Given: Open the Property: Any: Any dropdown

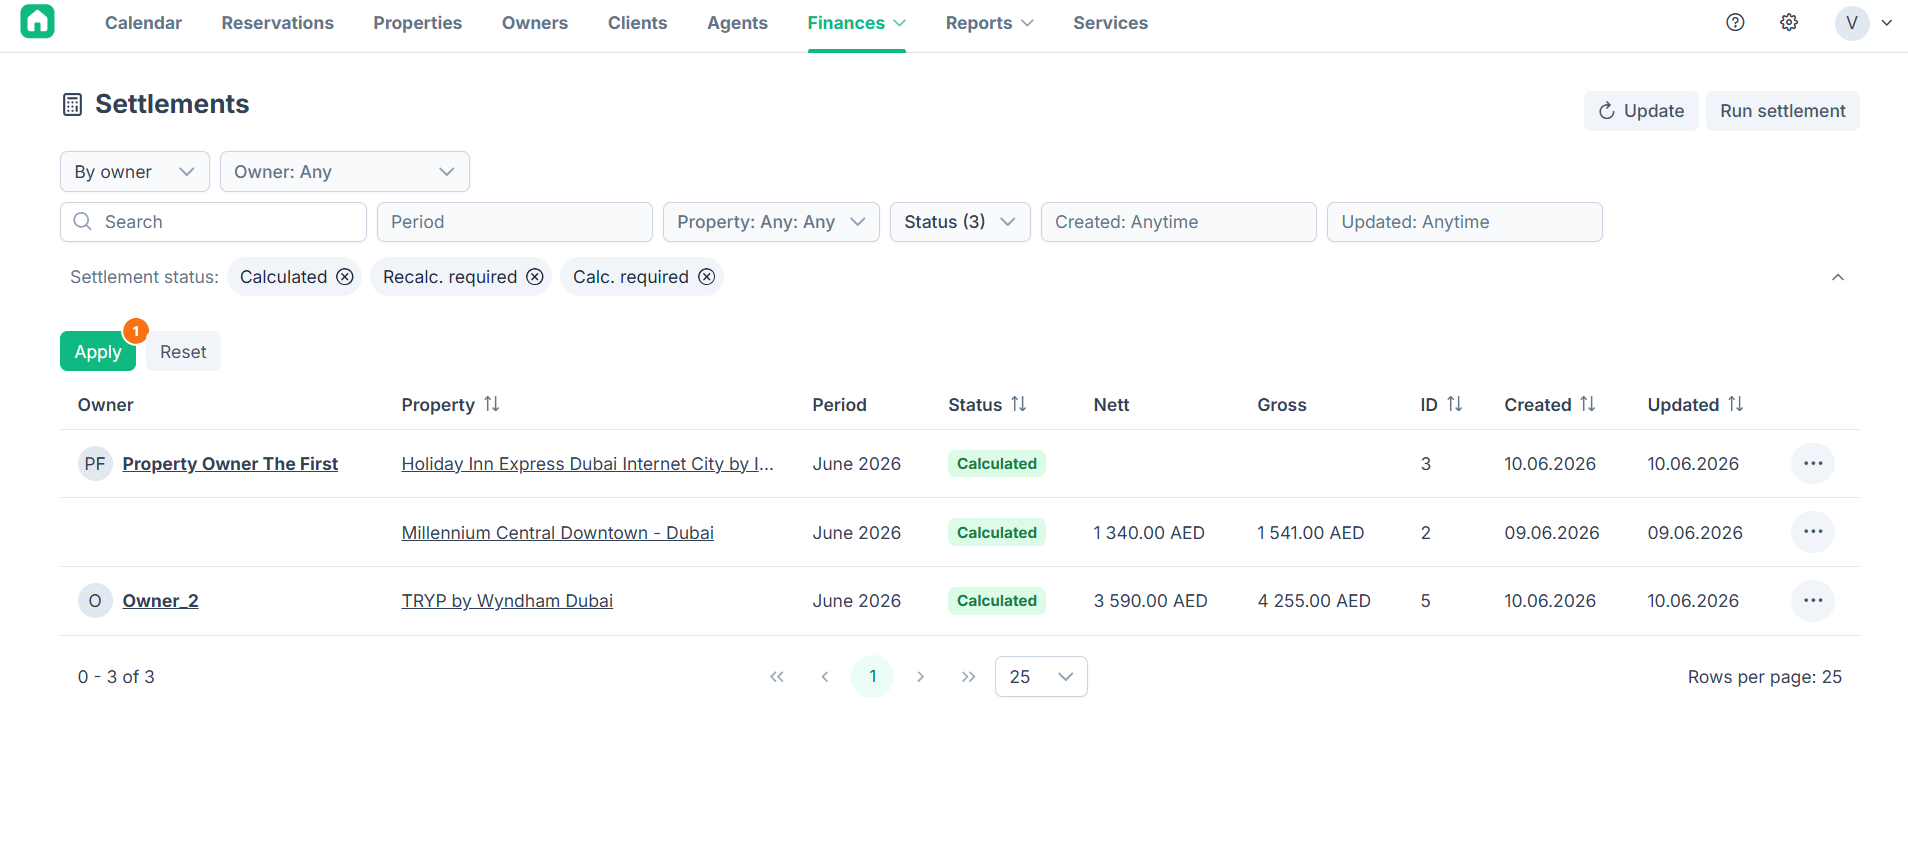Looking at the screenshot, I should tap(771, 222).
